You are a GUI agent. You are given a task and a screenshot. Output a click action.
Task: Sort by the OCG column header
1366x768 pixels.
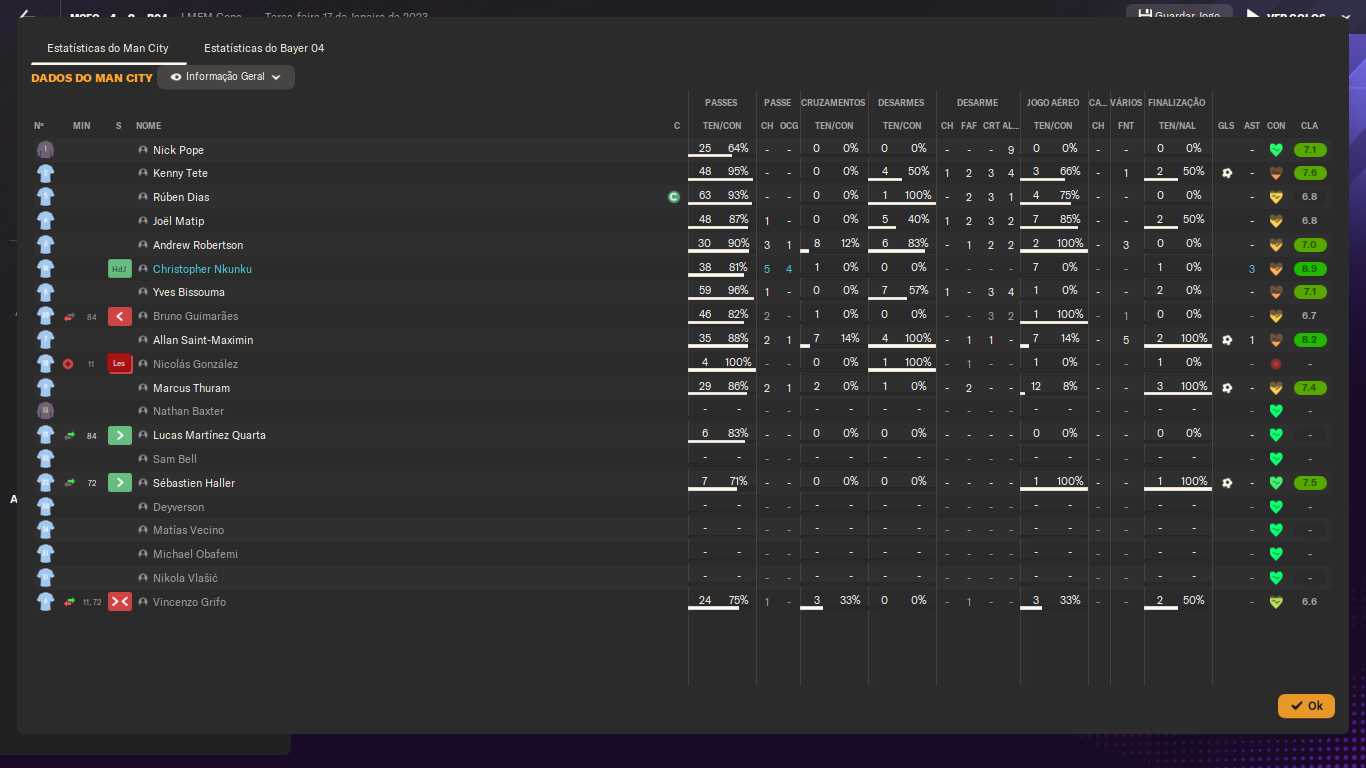pos(789,126)
